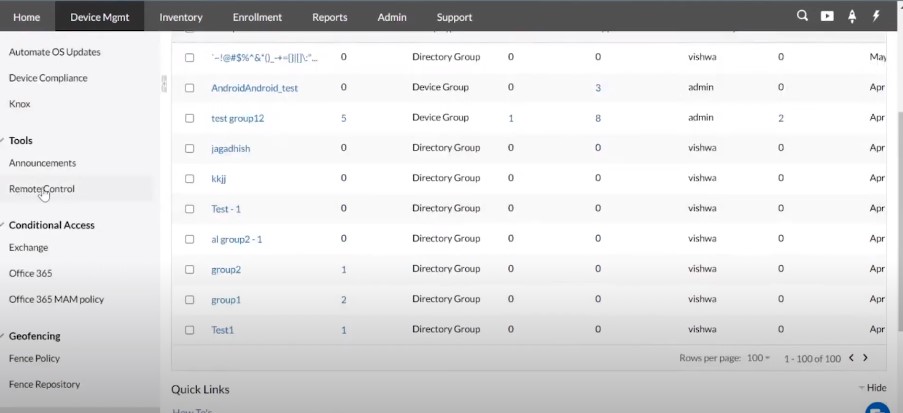Tick checkbox beside group2
The width and height of the screenshot is (903, 413).
point(189,269)
